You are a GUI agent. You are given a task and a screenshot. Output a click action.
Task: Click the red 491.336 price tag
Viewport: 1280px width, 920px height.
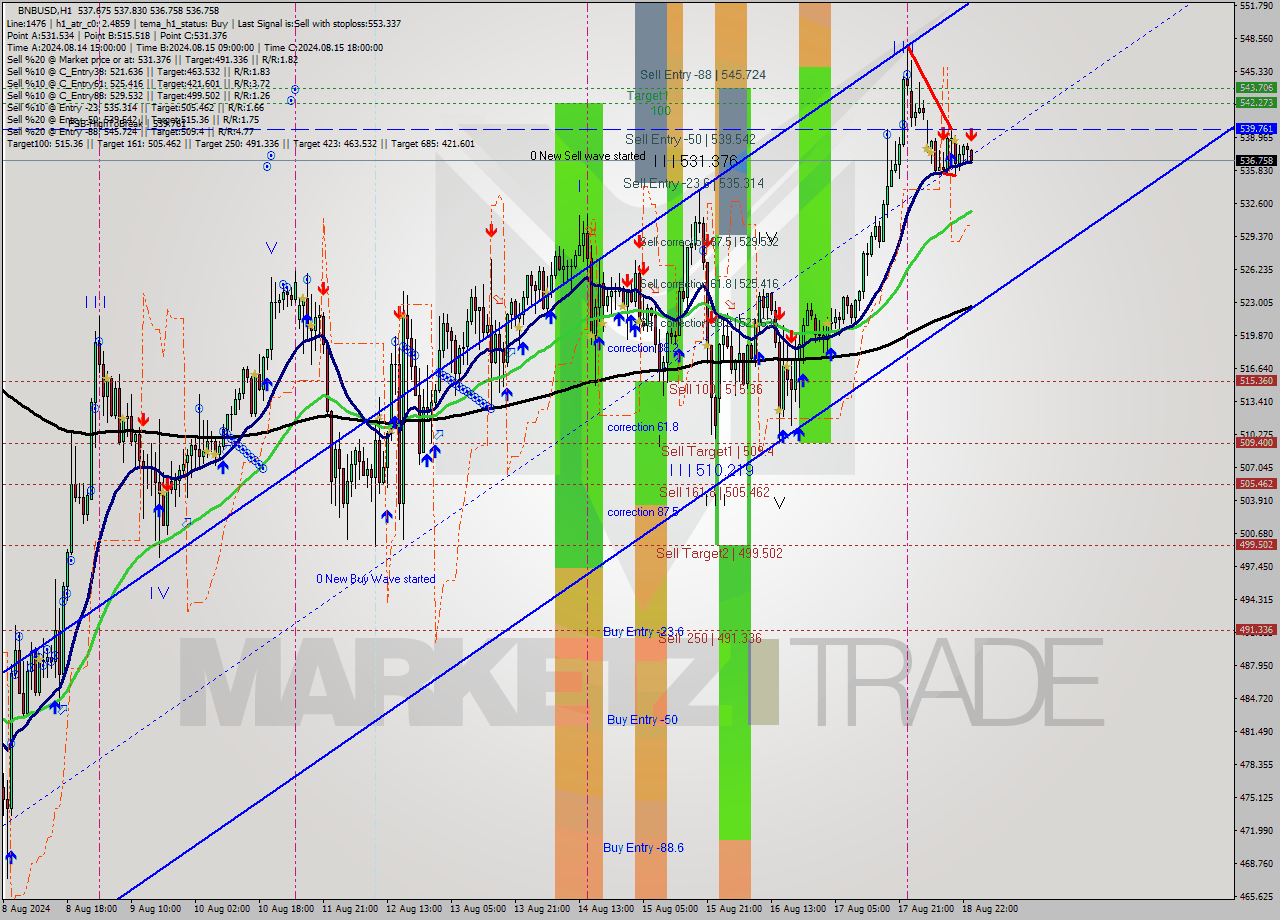(1256, 630)
